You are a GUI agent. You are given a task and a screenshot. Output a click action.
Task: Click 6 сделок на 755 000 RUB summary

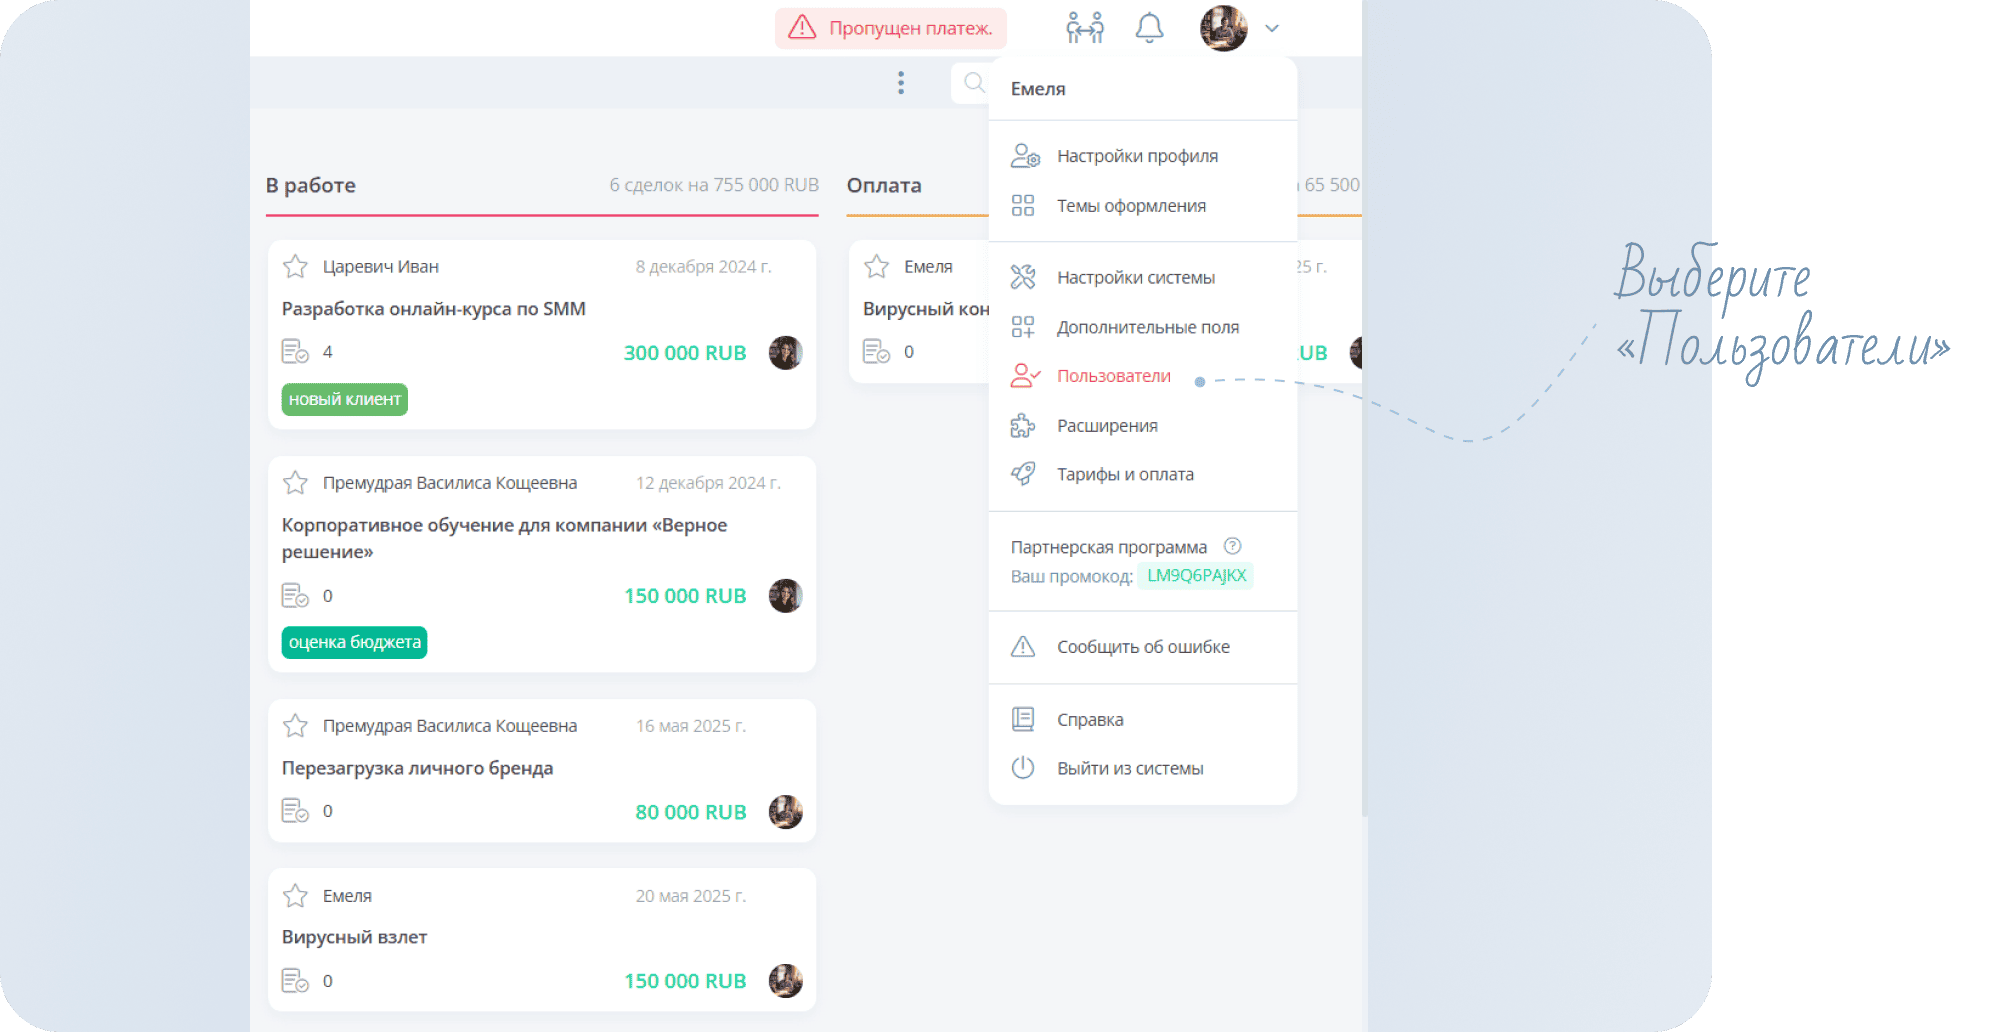[714, 185]
